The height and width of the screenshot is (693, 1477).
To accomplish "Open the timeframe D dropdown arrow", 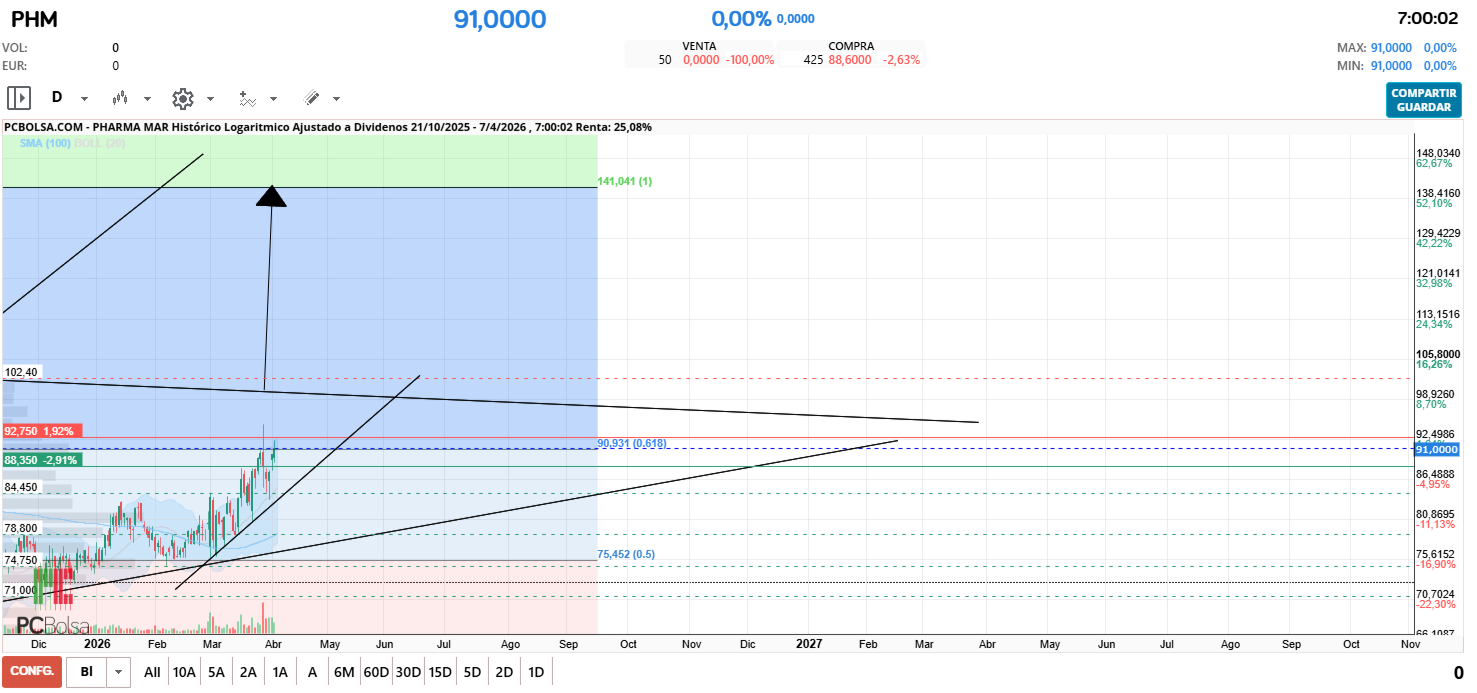I will (84, 99).
